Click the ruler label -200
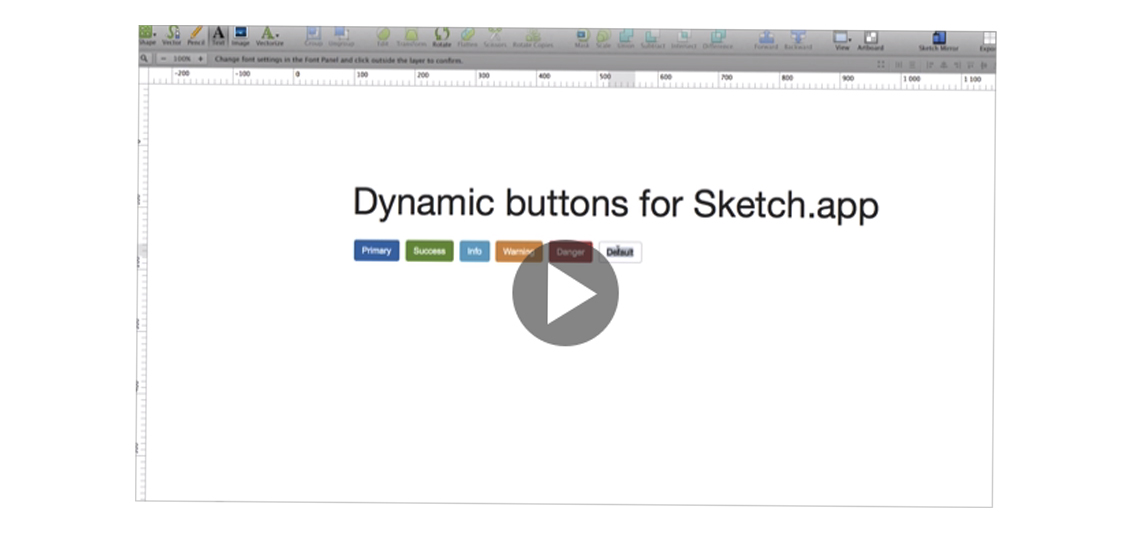The height and width of the screenshot is (533, 1131). coord(182,74)
